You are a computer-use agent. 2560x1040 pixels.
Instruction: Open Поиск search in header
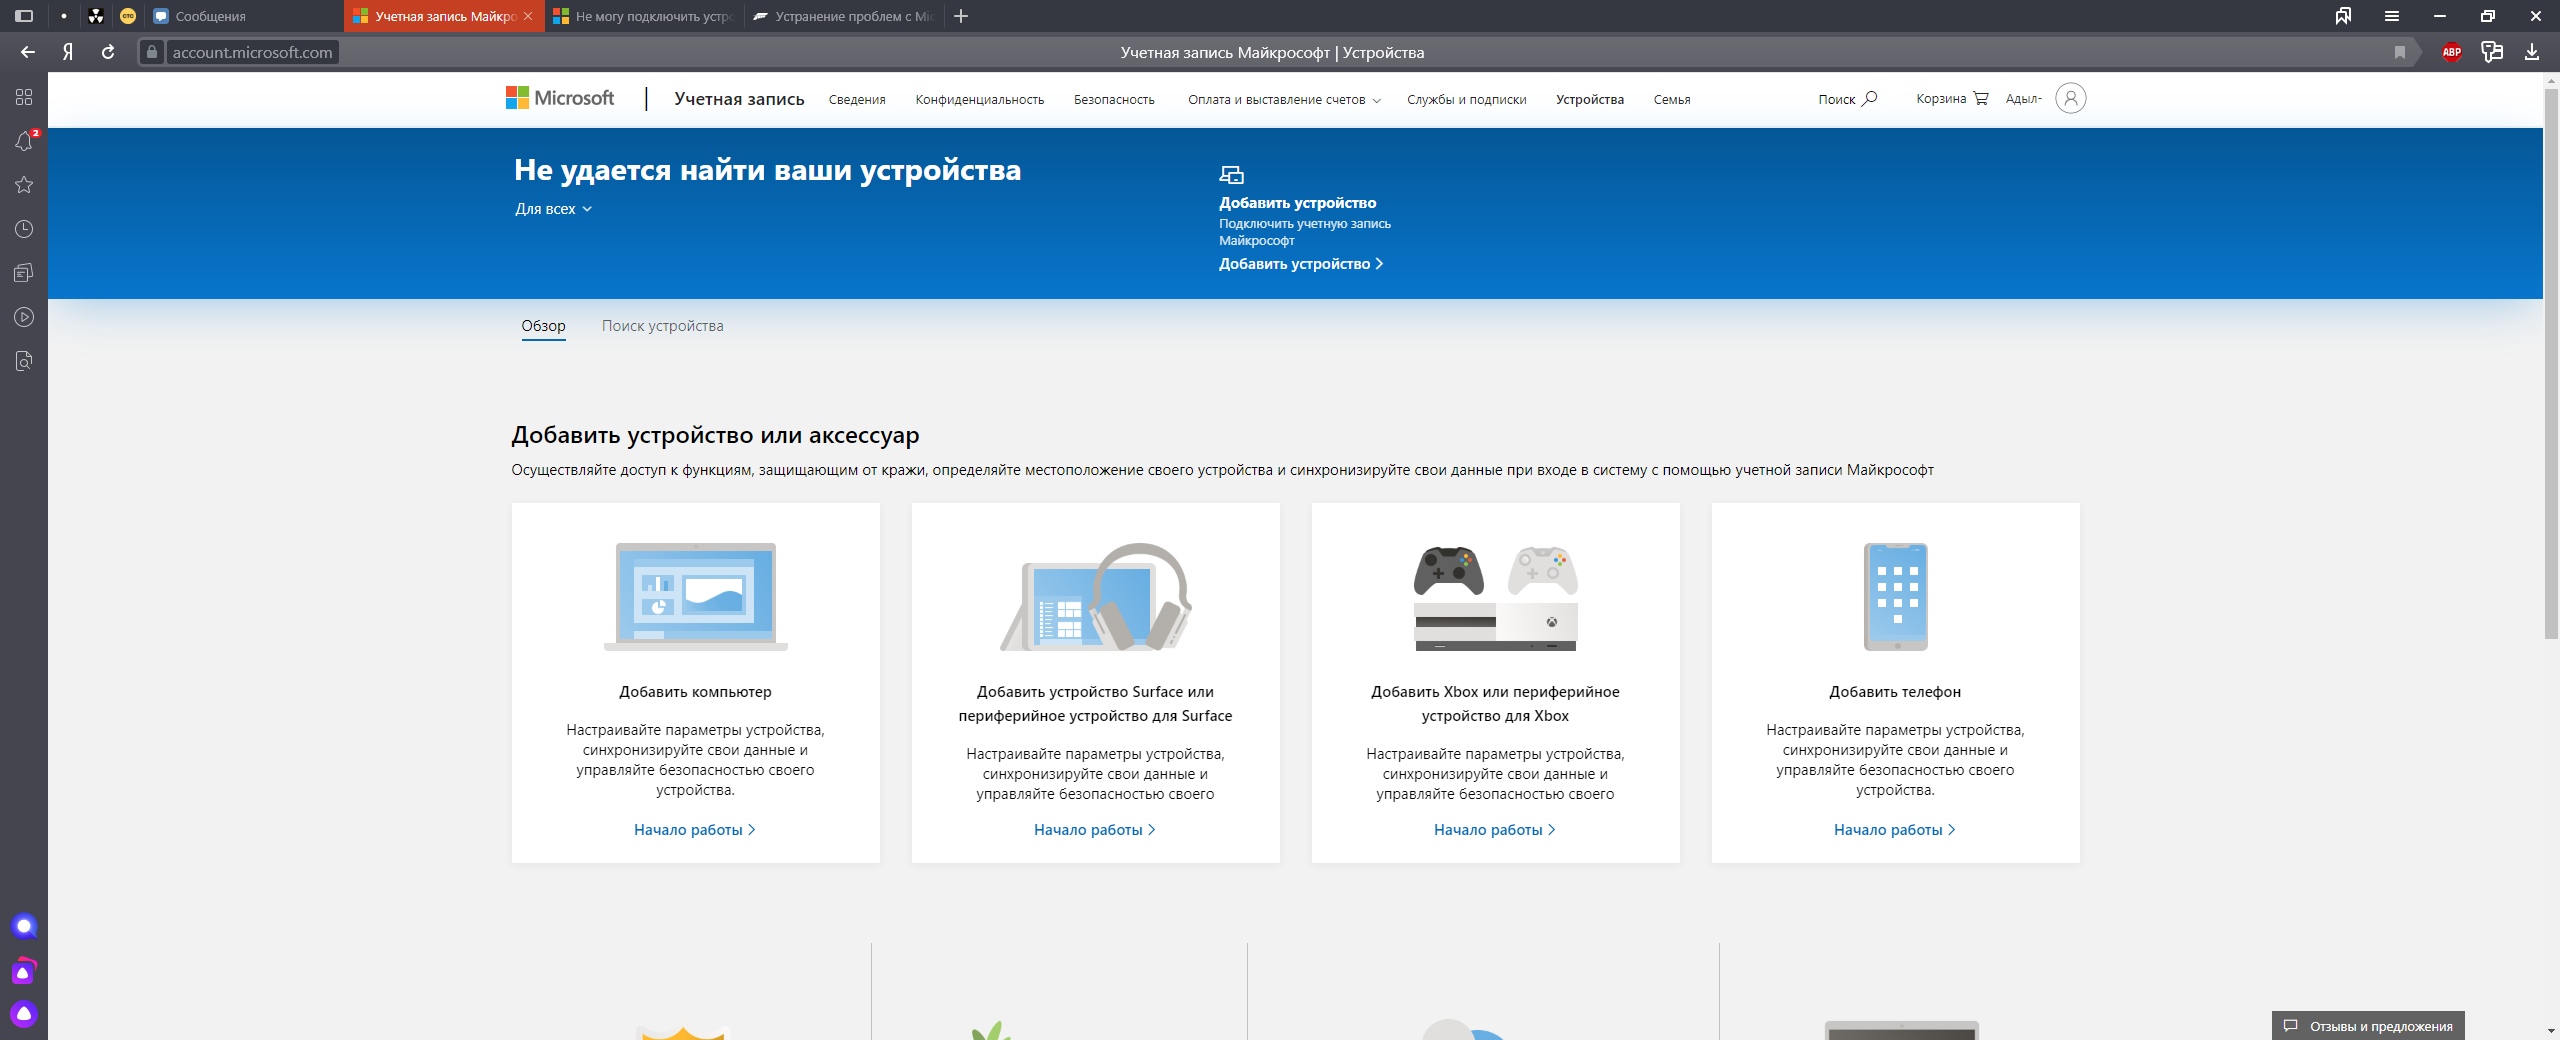pos(1848,99)
